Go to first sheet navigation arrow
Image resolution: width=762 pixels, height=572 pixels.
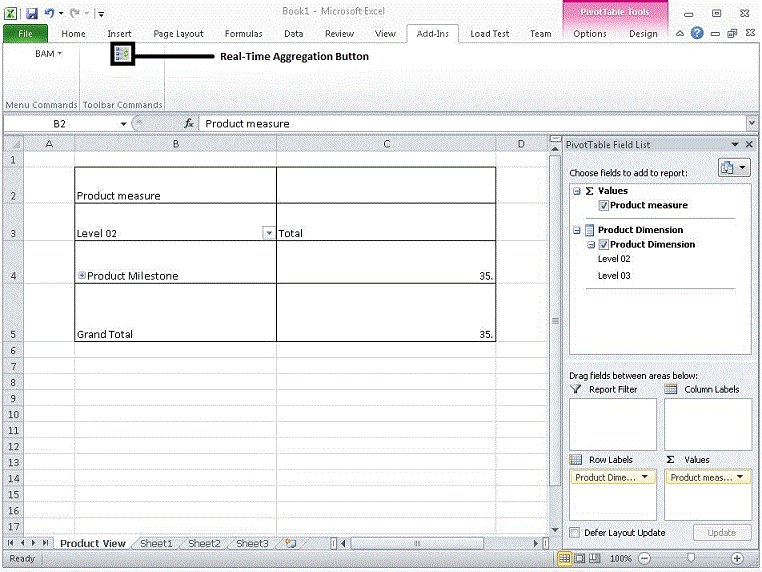click(11, 543)
